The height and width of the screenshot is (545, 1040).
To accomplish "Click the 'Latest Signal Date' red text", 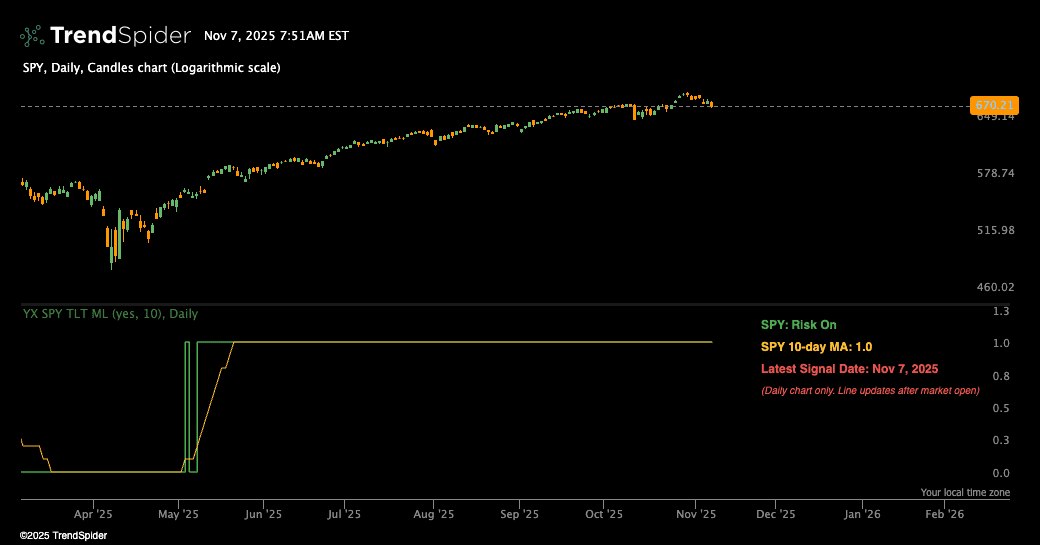I will (x=849, y=369).
